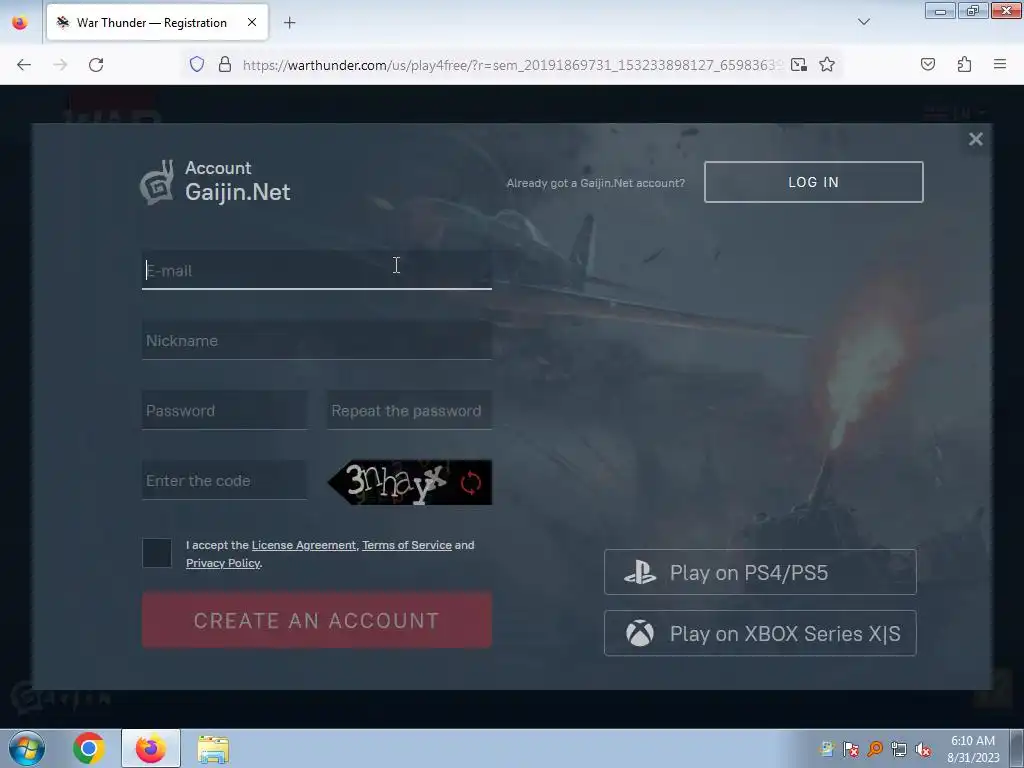The height and width of the screenshot is (768, 1024).
Task: Open picture-in-picture icon in address bar
Action: (x=799, y=65)
